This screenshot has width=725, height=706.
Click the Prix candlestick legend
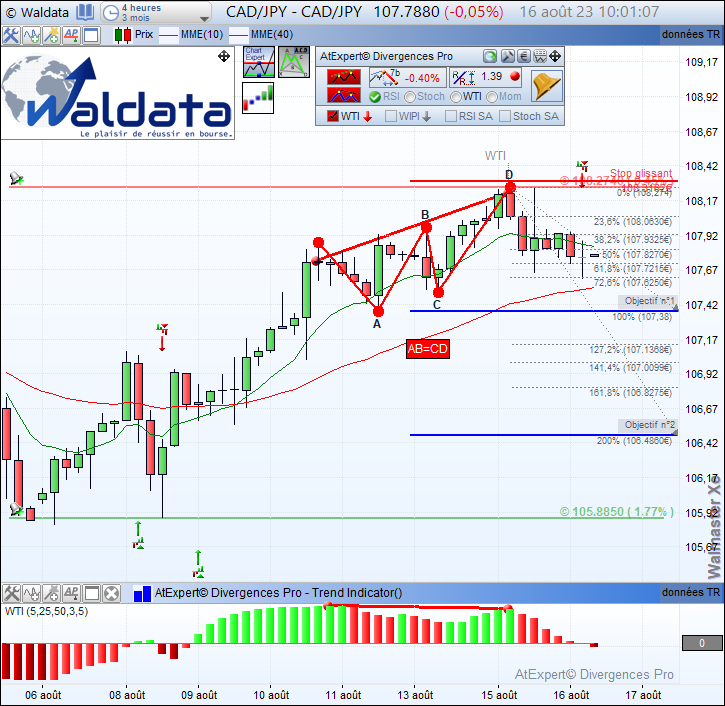(x=134, y=35)
